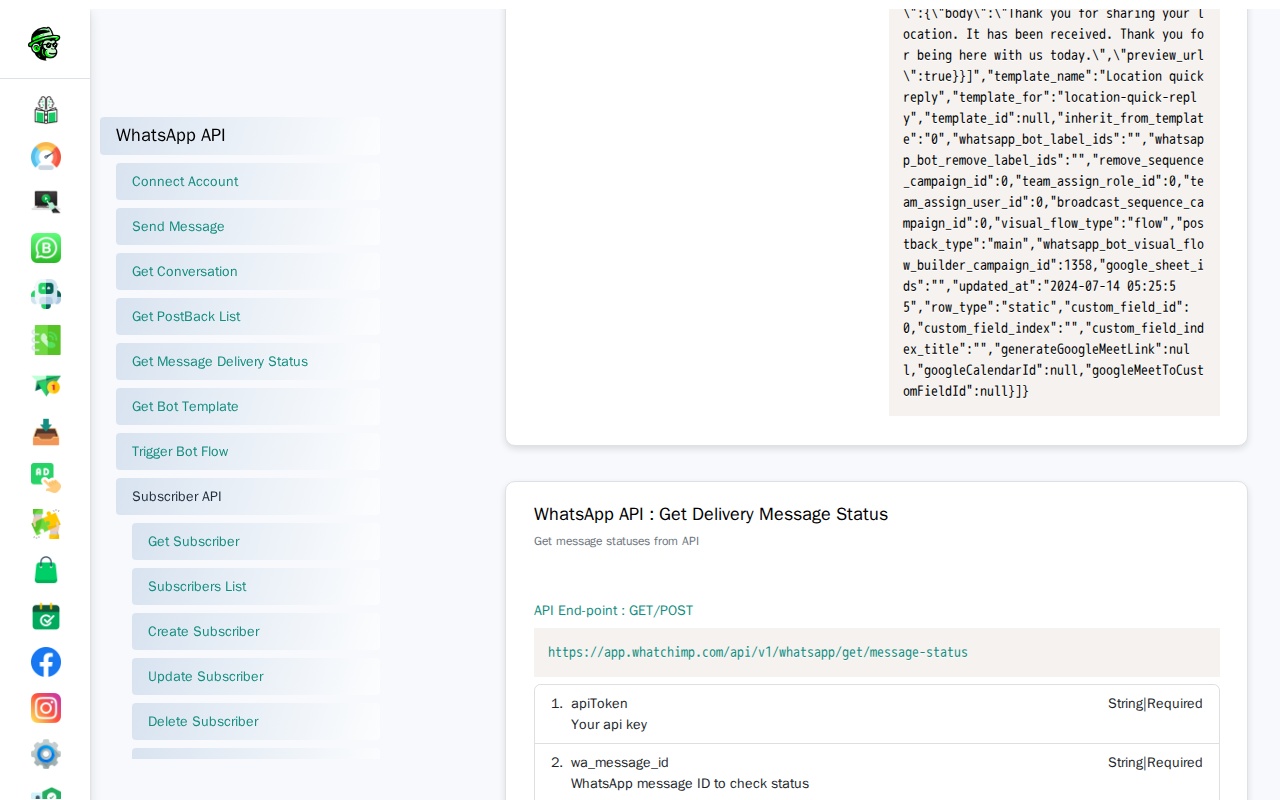Image resolution: width=1280 pixels, height=800 pixels.
Task: Go to Send Message section
Action: click(248, 227)
